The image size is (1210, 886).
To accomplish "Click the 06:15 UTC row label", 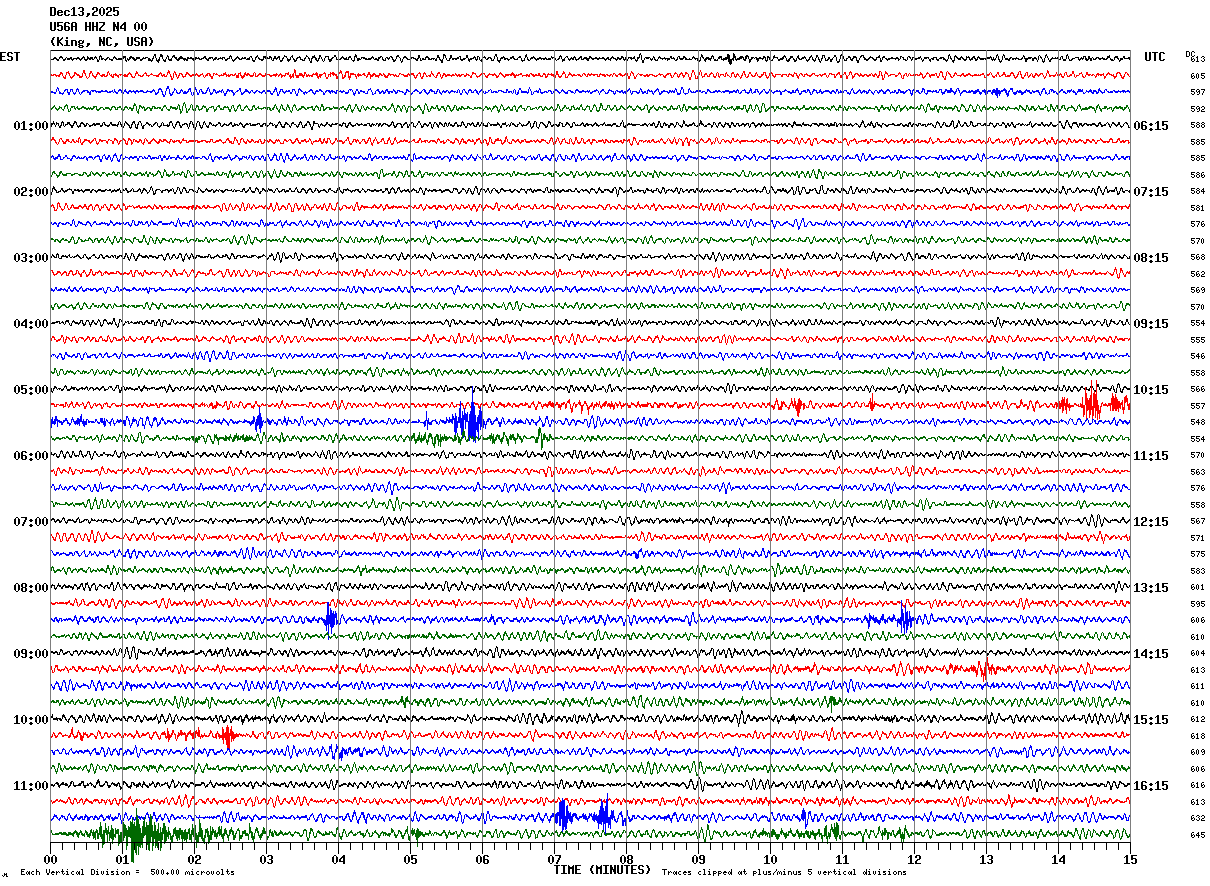I will coord(1151,126).
